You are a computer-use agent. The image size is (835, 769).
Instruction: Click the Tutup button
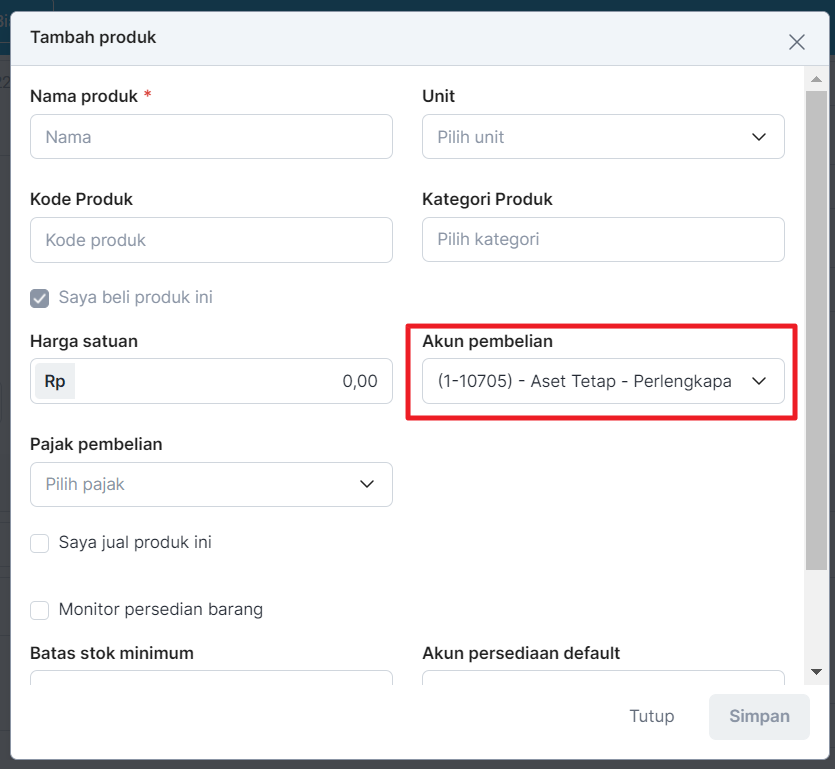coord(651,716)
